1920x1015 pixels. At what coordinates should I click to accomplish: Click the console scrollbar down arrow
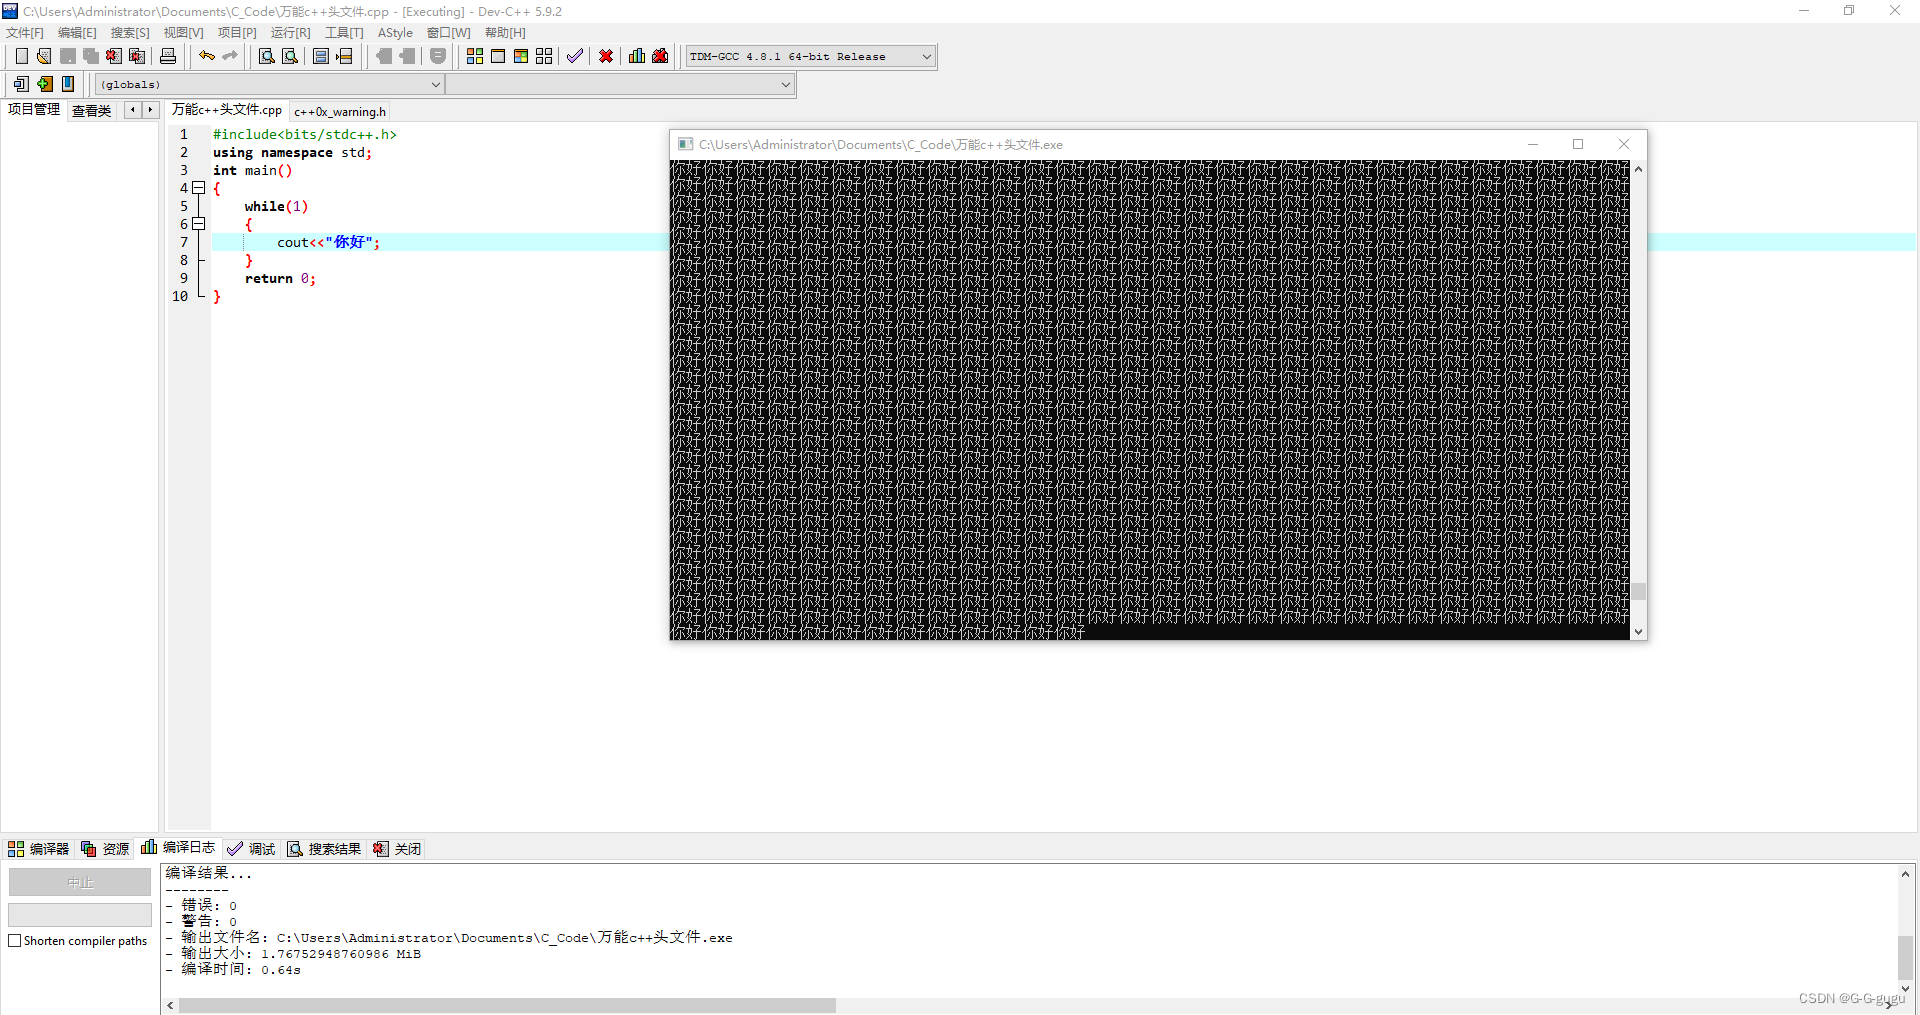click(x=1638, y=631)
